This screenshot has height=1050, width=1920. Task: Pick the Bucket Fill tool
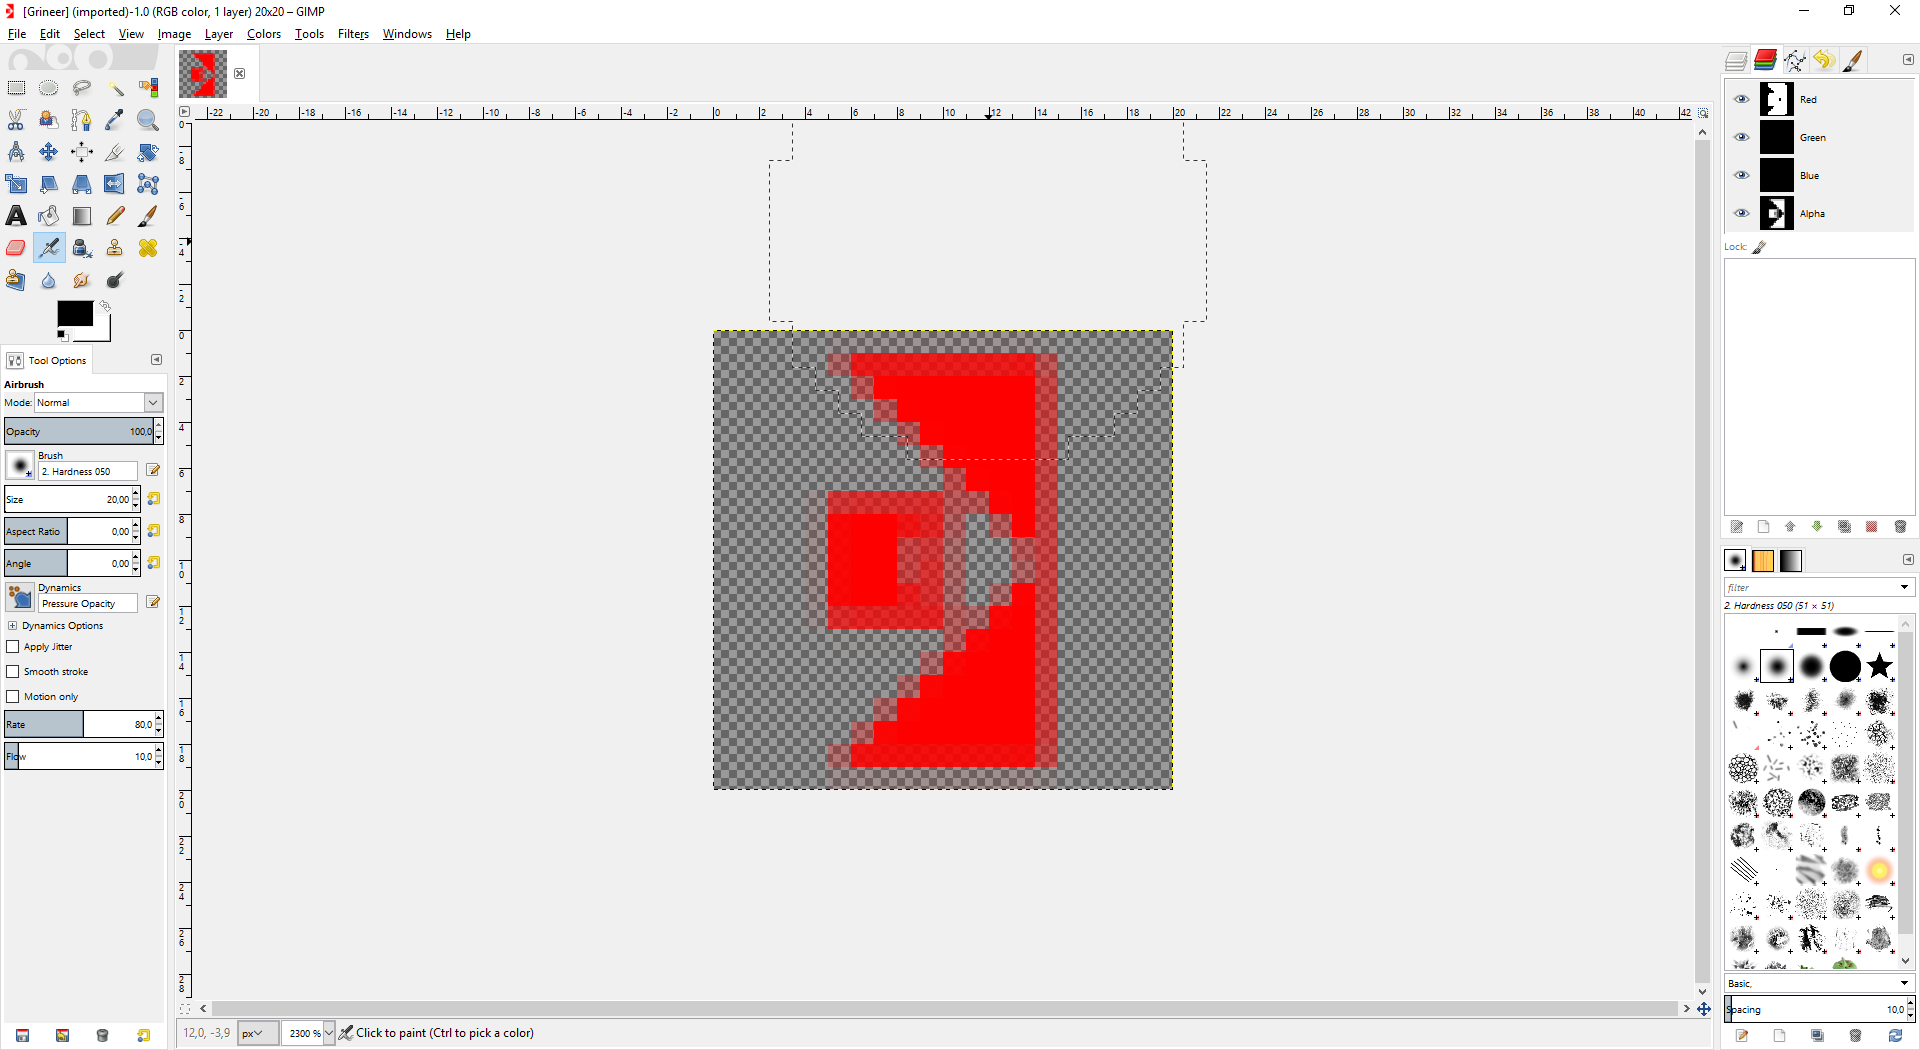tap(49, 216)
